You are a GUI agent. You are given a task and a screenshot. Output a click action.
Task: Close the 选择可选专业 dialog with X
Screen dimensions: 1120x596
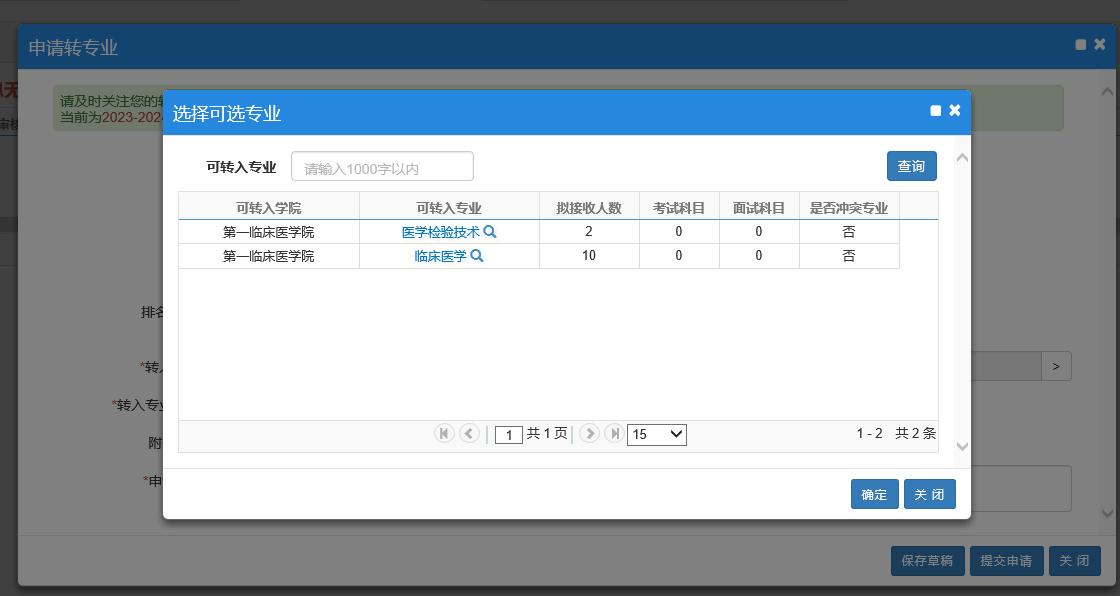tap(955, 111)
